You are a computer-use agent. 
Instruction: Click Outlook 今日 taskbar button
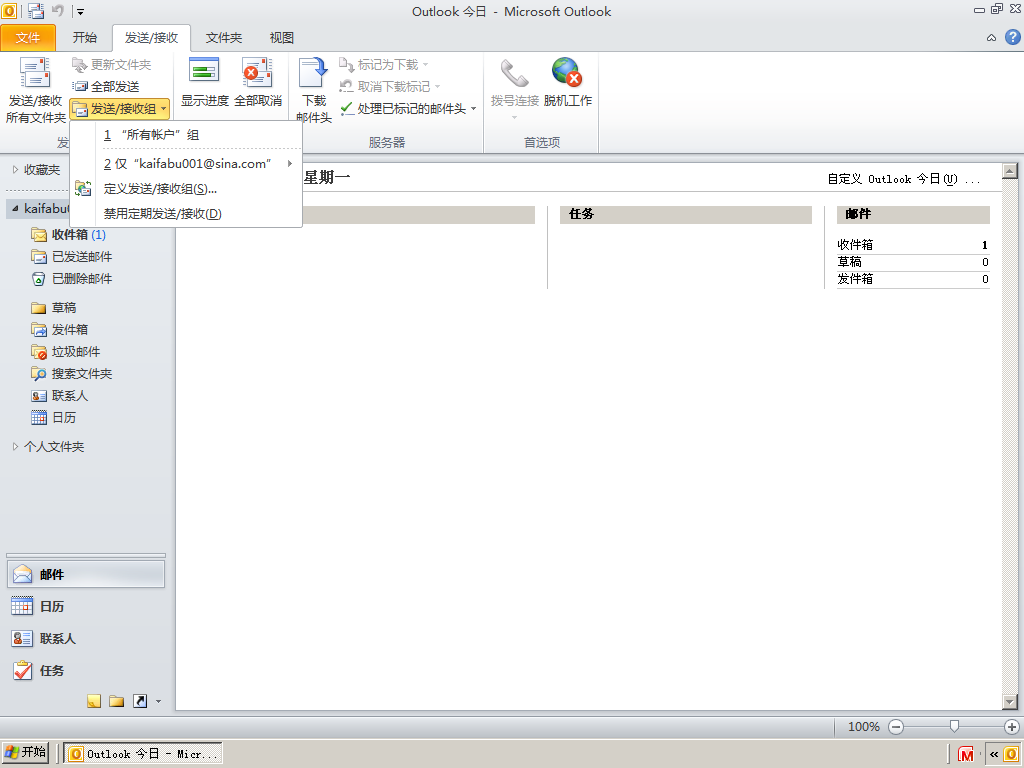coord(142,754)
